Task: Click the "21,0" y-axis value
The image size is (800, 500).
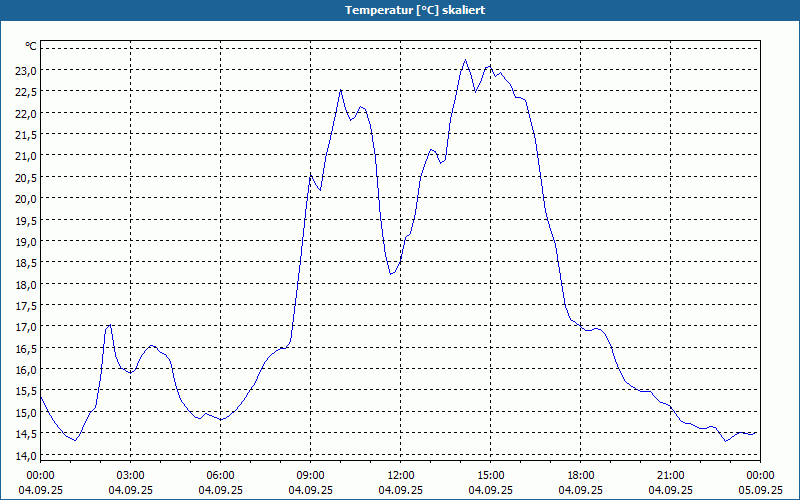Action: (x=26, y=156)
